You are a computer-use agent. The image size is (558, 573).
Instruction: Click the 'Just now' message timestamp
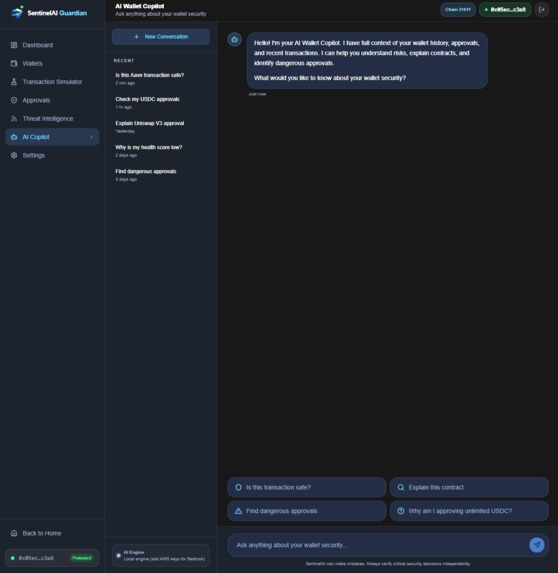[x=257, y=94]
